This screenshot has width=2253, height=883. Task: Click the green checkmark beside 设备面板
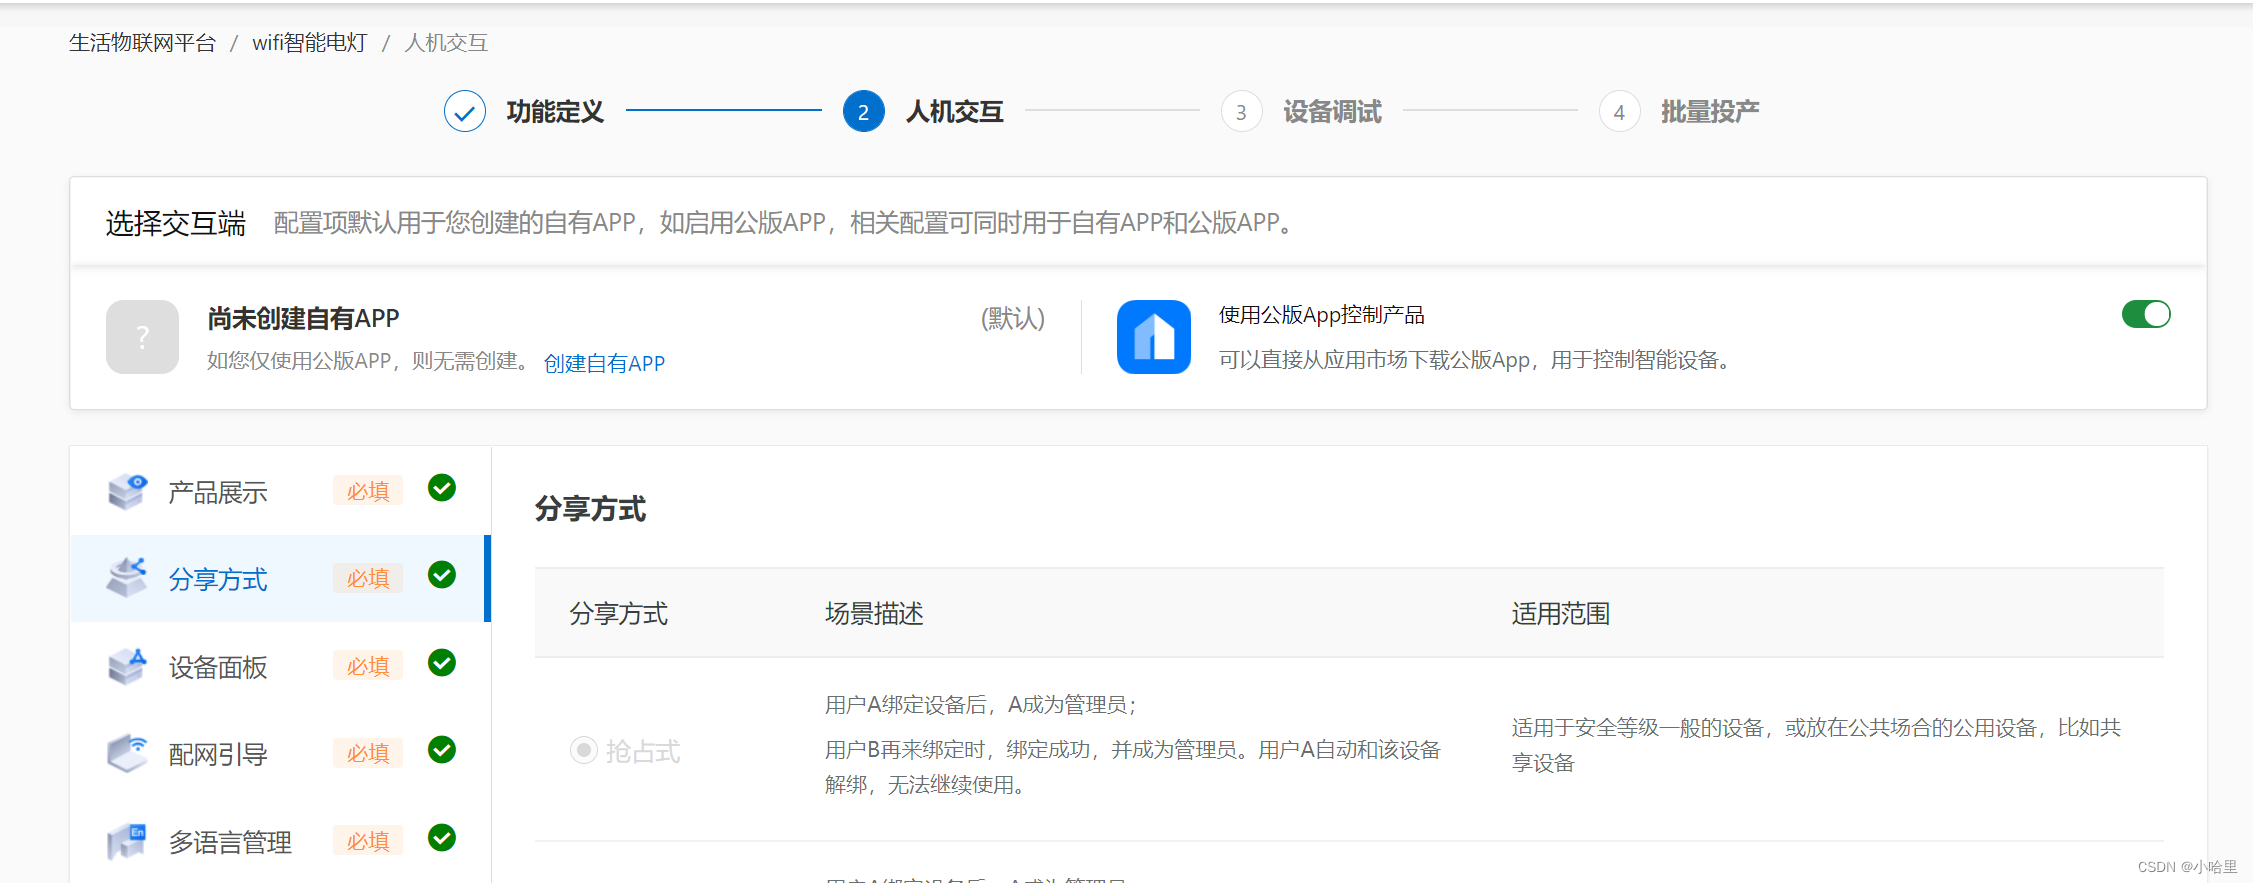pos(442,663)
